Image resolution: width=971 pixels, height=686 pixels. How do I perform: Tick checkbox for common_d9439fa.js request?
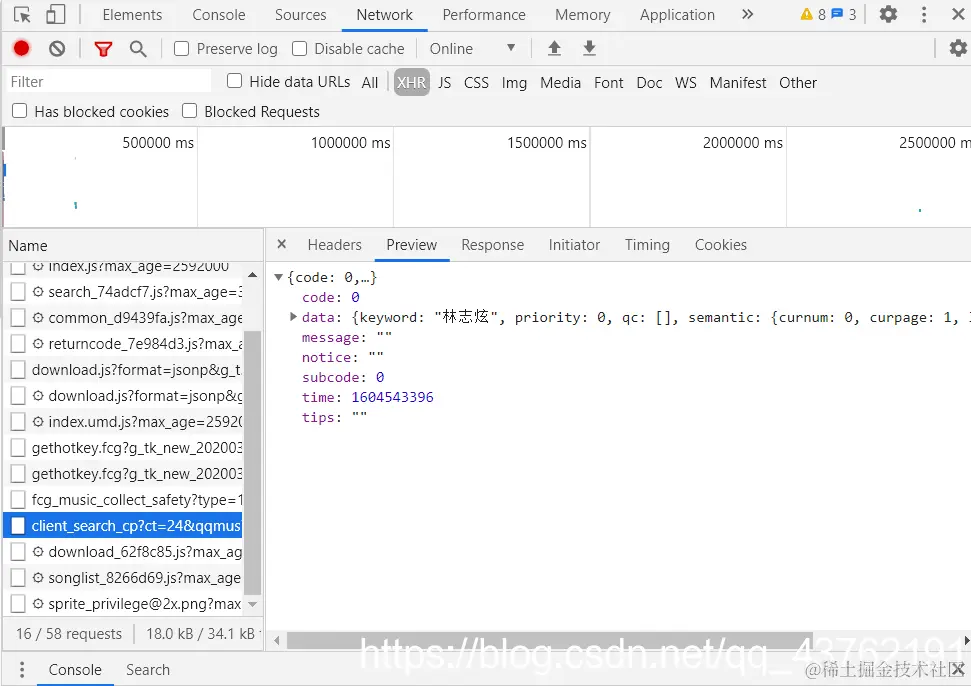click(18, 318)
